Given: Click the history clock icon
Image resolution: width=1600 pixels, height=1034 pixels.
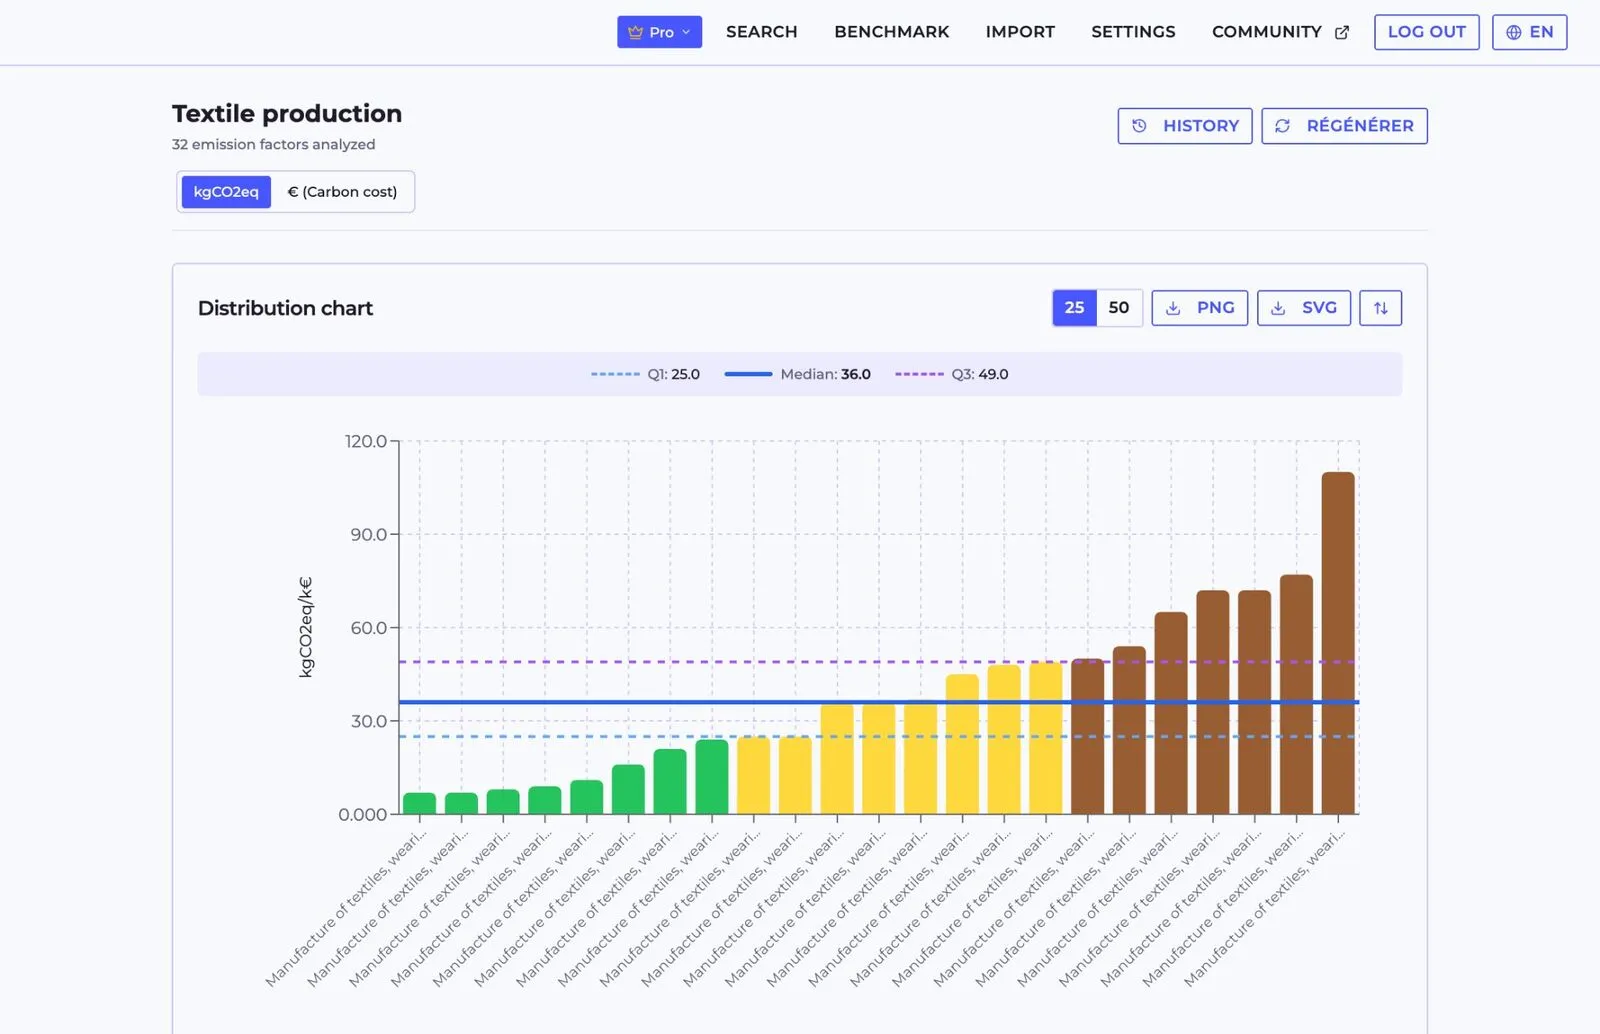Looking at the screenshot, I should pyautogui.click(x=1139, y=126).
